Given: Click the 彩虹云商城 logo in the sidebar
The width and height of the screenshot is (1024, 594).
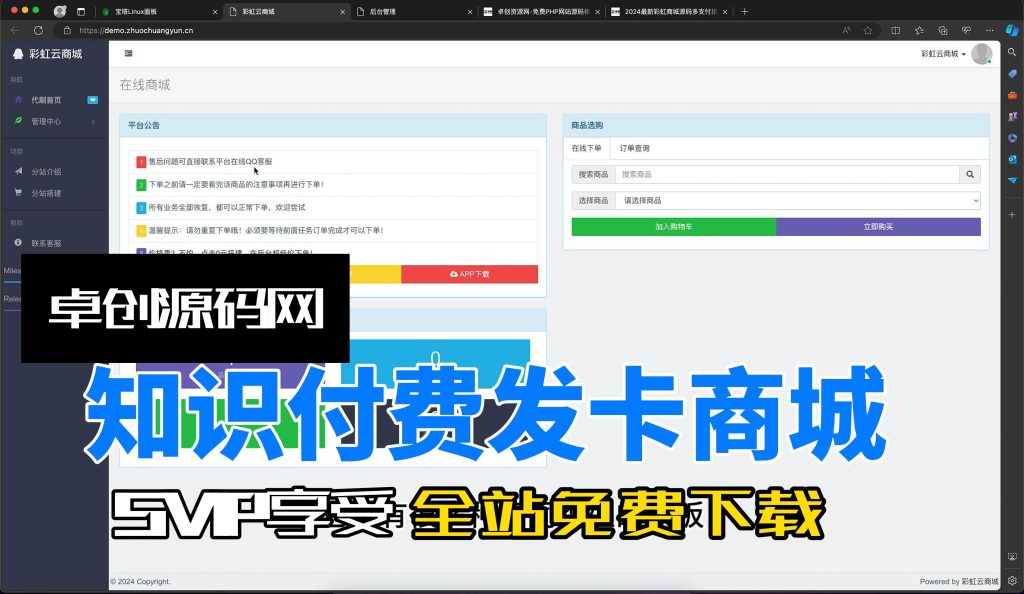Looking at the screenshot, I should coord(48,54).
